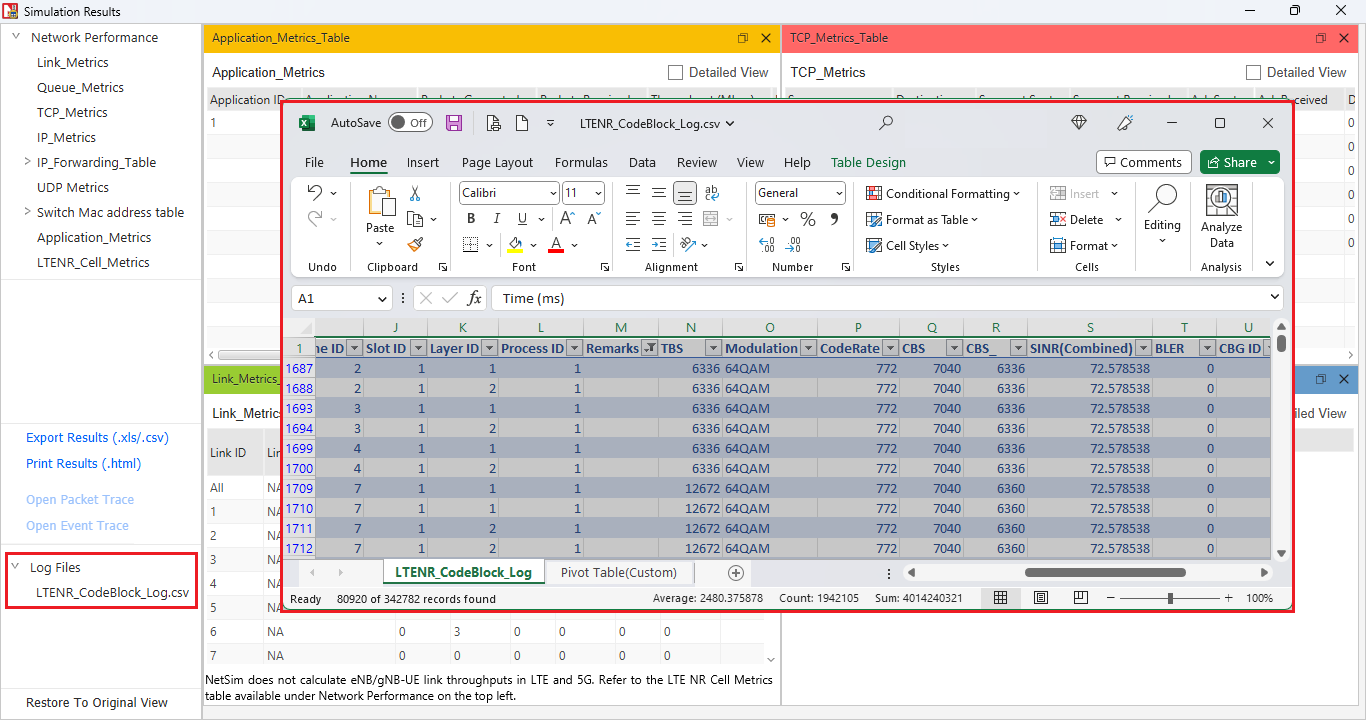
Task: Open the General number format dropdown
Action: [x=838, y=193]
